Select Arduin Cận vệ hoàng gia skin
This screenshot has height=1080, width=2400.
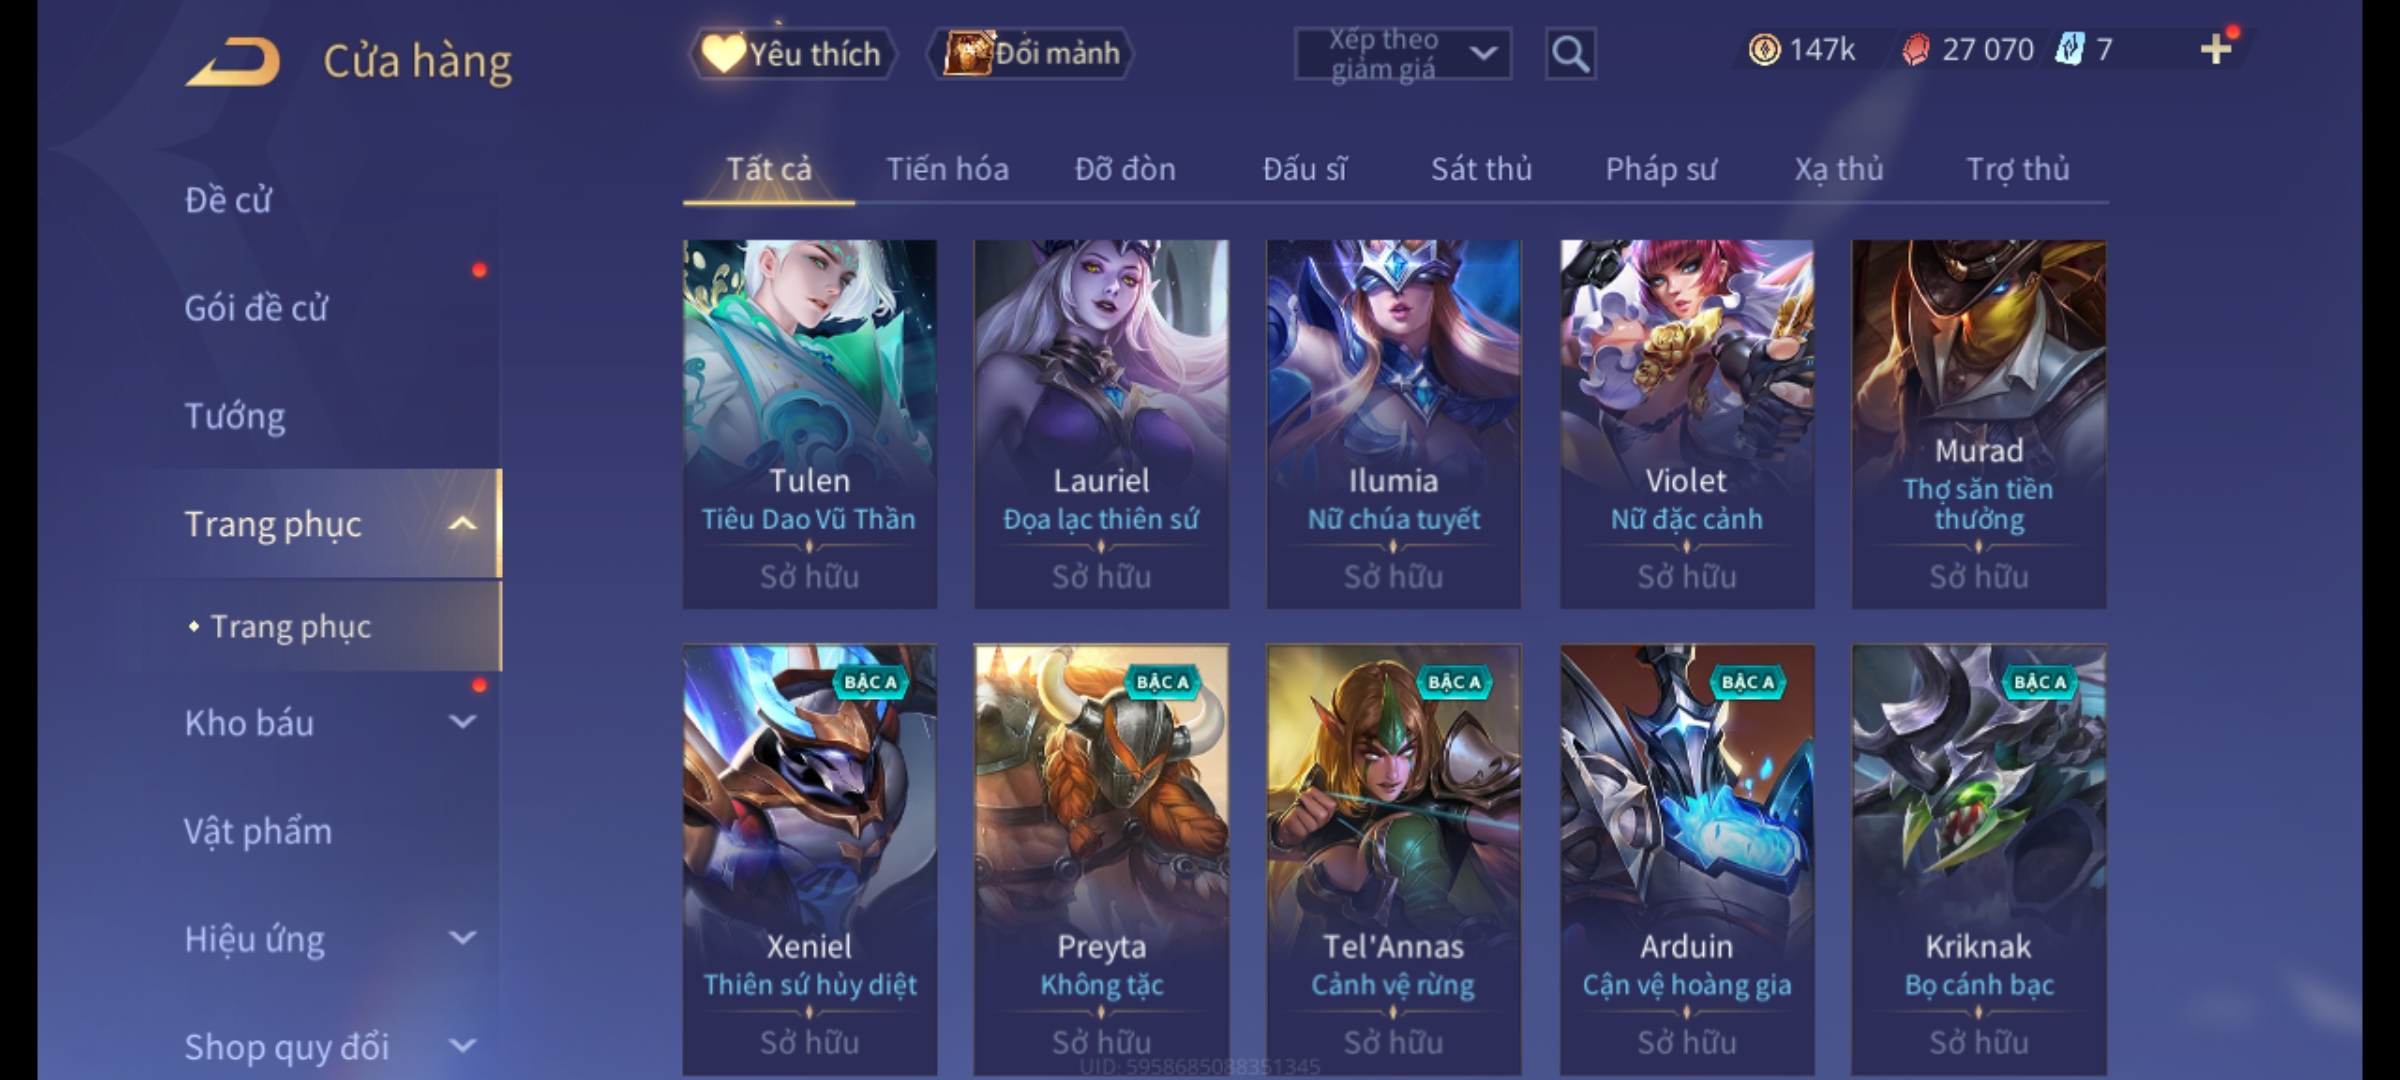click(x=1687, y=860)
